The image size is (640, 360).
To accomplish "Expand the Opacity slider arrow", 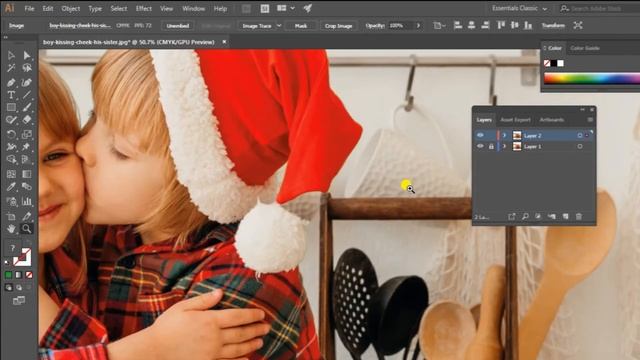I will [418, 25].
